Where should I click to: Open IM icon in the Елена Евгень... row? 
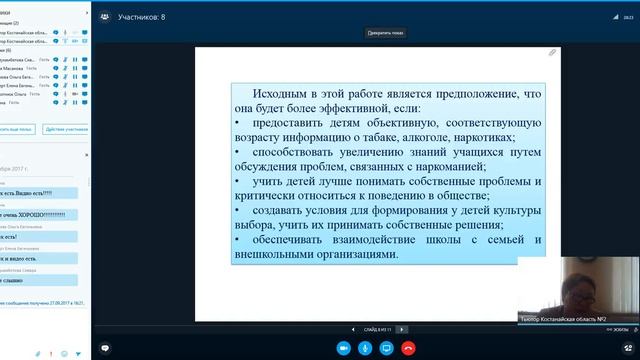(x=56, y=85)
